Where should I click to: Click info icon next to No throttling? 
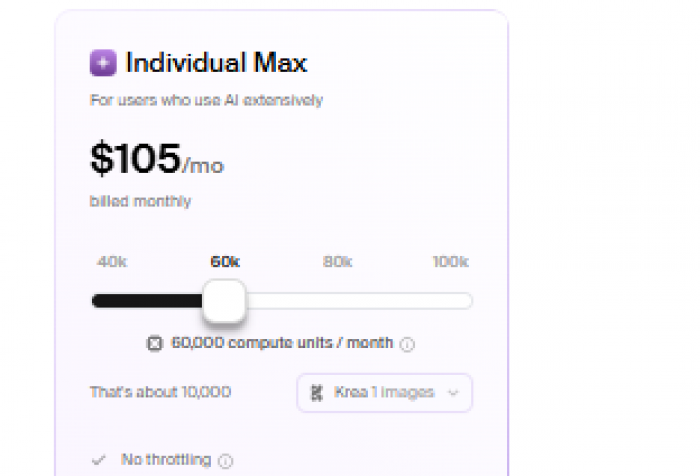(226, 461)
